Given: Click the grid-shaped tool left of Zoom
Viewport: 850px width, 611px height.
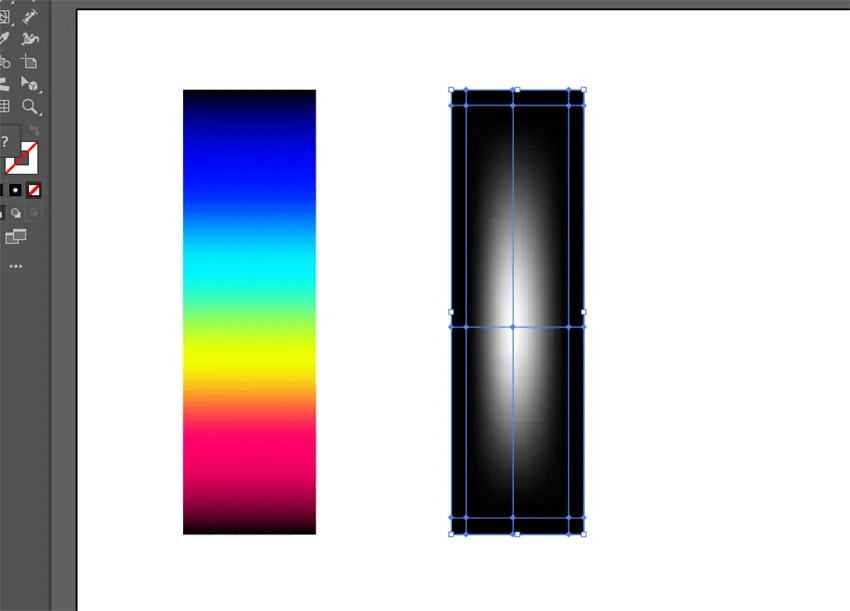Looking at the screenshot, I should (x=4, y=107).
